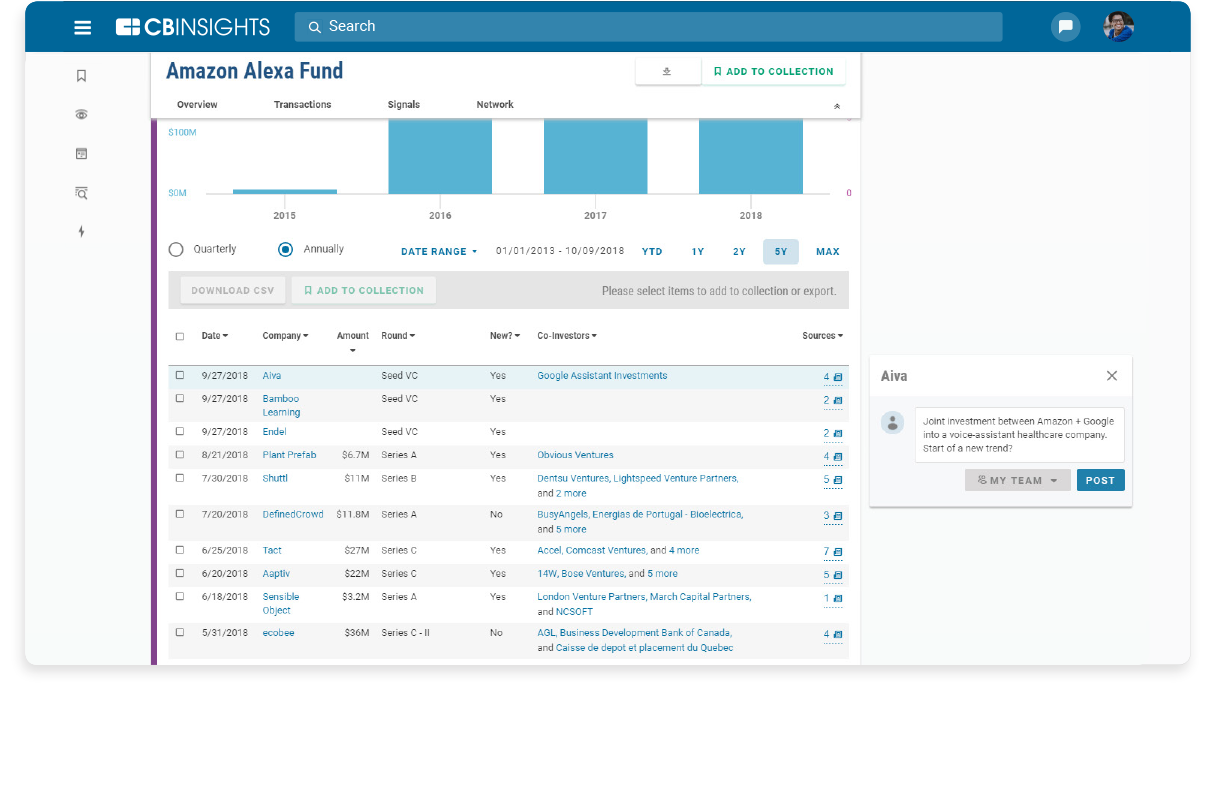Click the small 2015 chart bar
The width and height of the screenshot is (1212, 811).
coord(285,191)
